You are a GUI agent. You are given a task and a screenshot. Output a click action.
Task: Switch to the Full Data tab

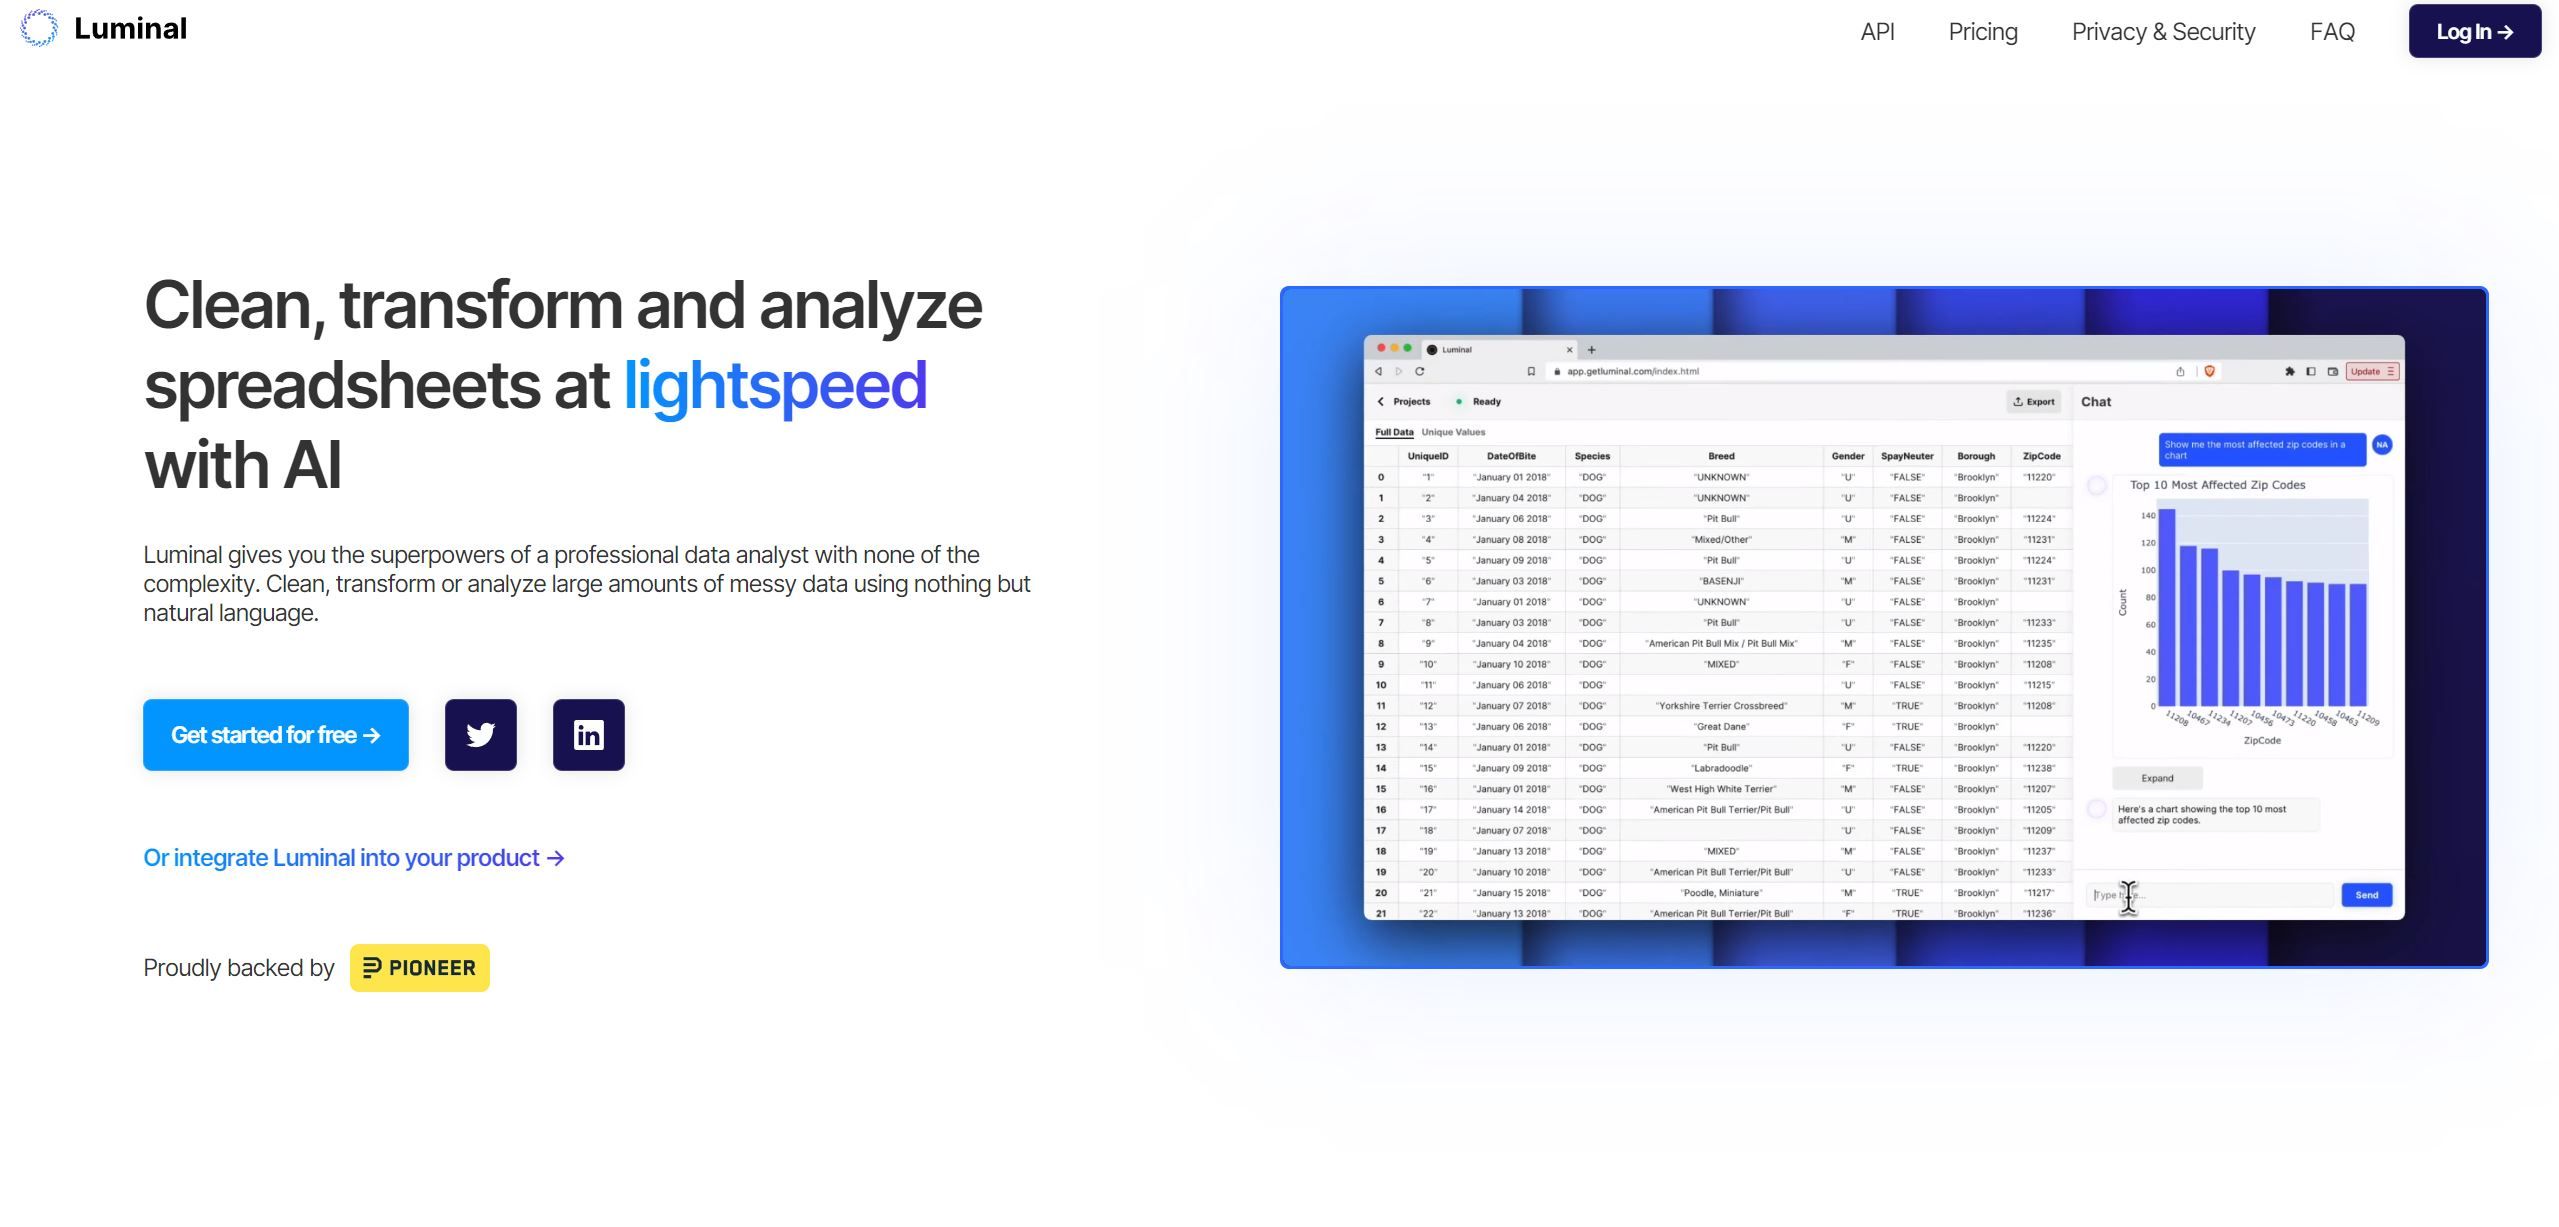[1395, 431]
